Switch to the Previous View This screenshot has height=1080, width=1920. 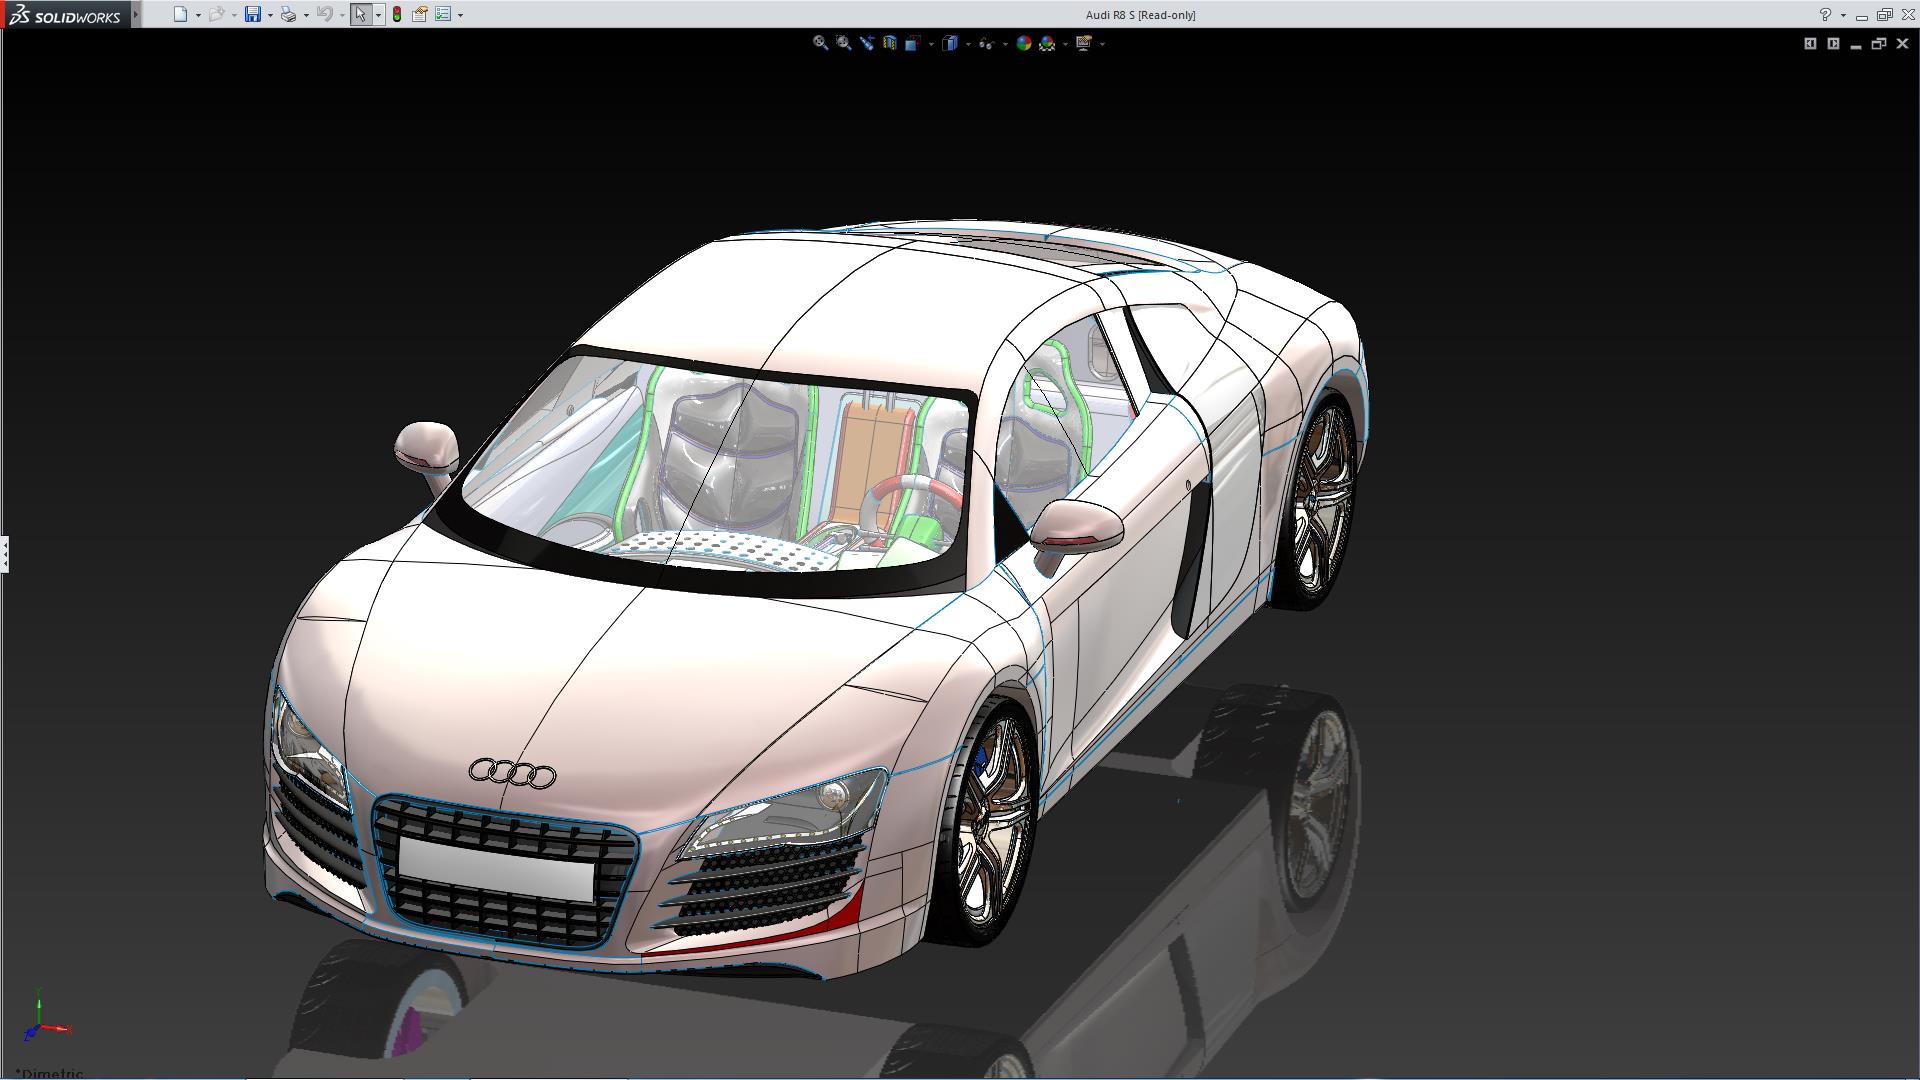(x=866, y=43)
